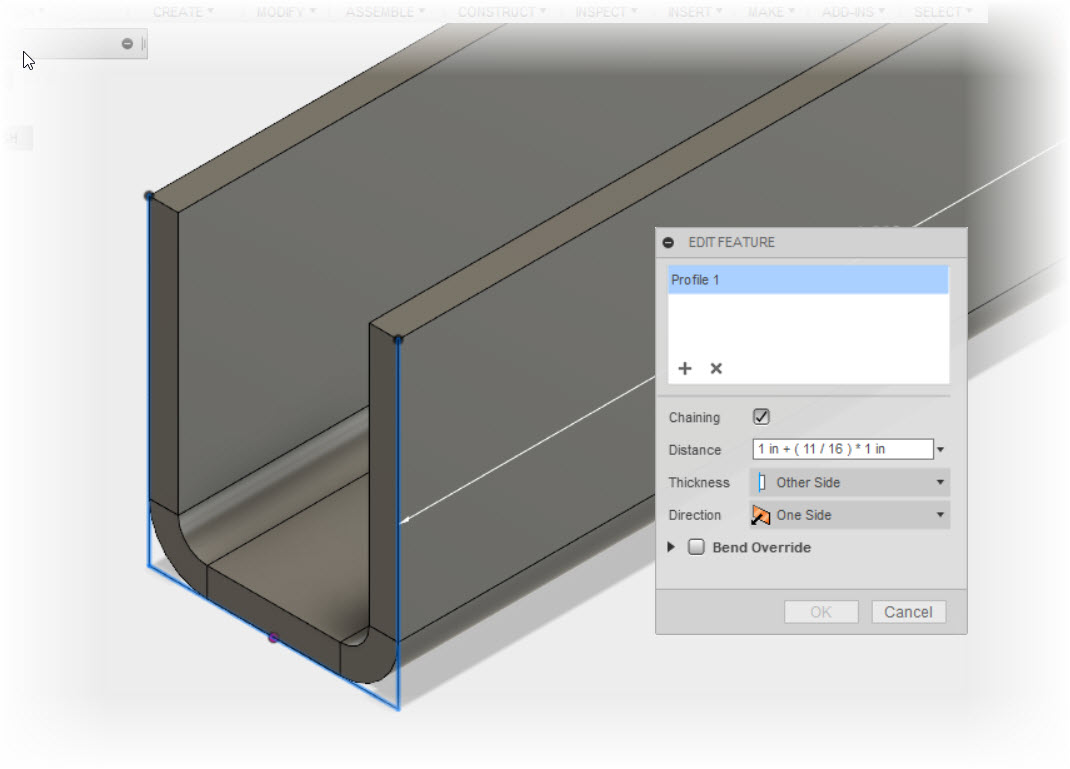Open the MODIFY menu
The height and width of the screenshot is (769, 1070).
coord(283,11)
